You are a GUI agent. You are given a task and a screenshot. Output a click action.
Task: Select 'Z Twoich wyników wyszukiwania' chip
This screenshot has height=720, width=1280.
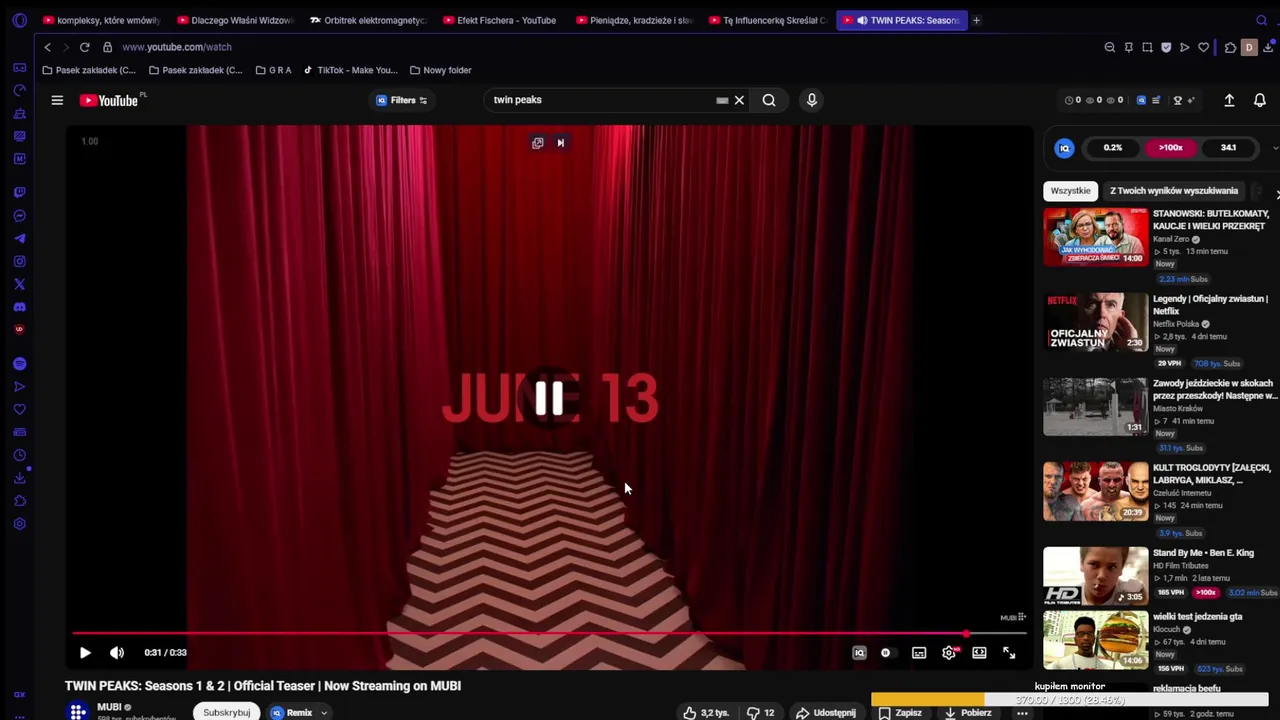click(1174, 191)
